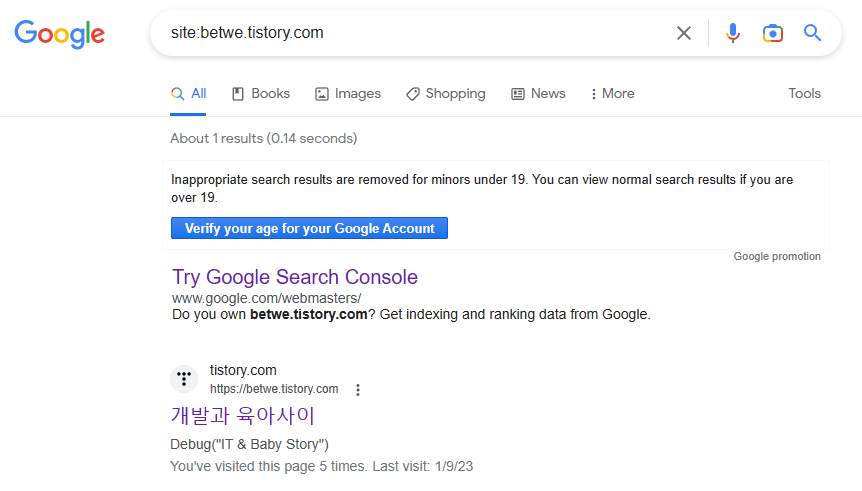Select the All tab
862x491 pixels.
point(188,93)
